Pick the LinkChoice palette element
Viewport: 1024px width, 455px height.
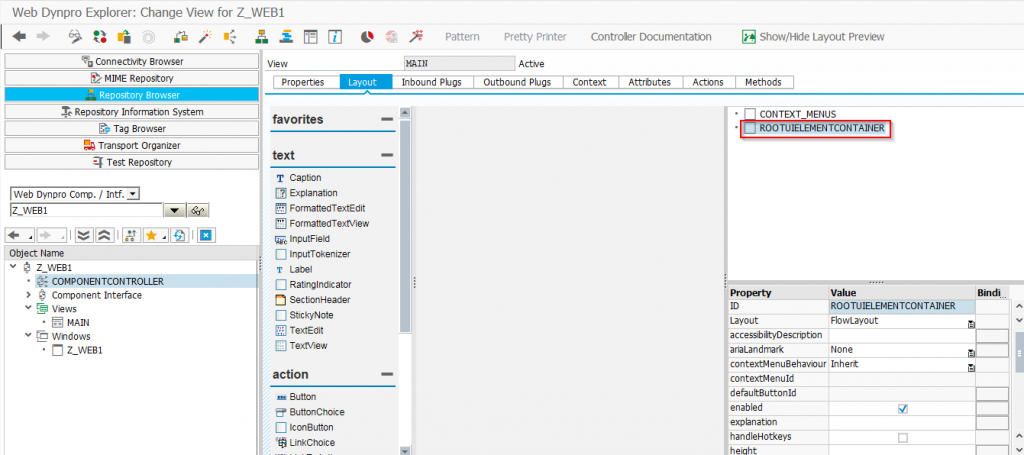click(x=312, y=443)
